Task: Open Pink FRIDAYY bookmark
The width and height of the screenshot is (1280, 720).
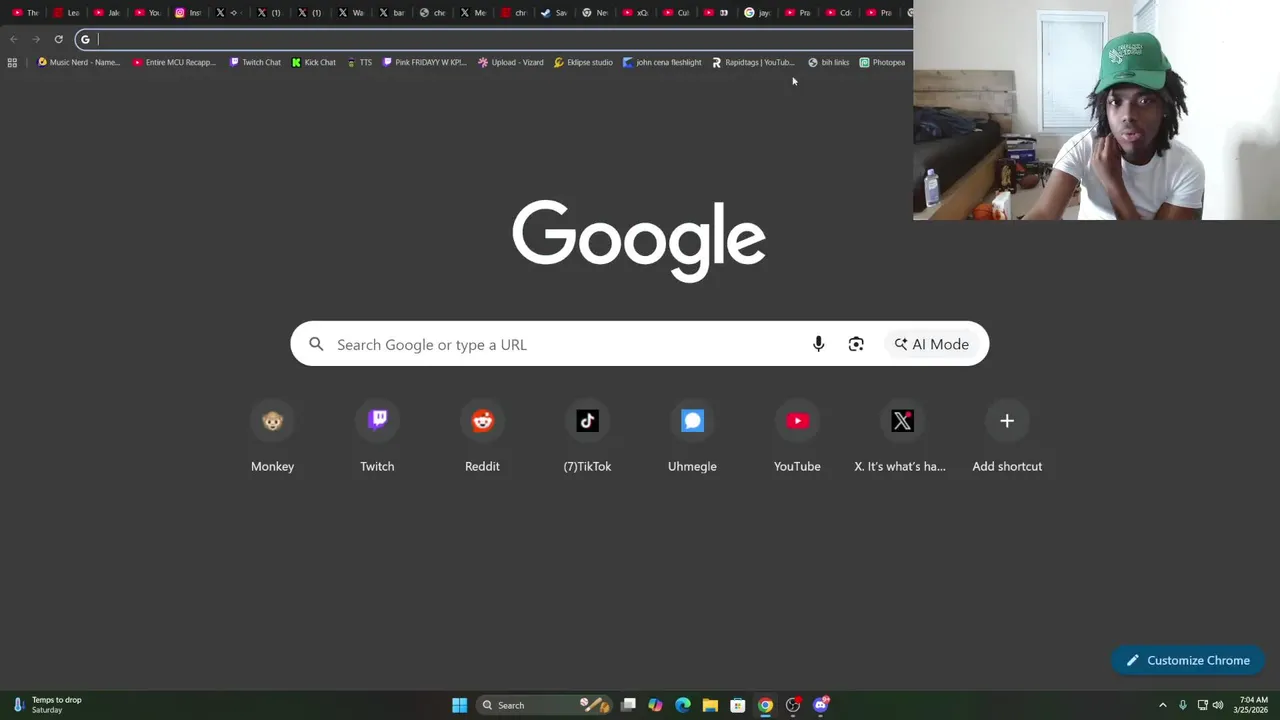Action: [x=425, y=62]
